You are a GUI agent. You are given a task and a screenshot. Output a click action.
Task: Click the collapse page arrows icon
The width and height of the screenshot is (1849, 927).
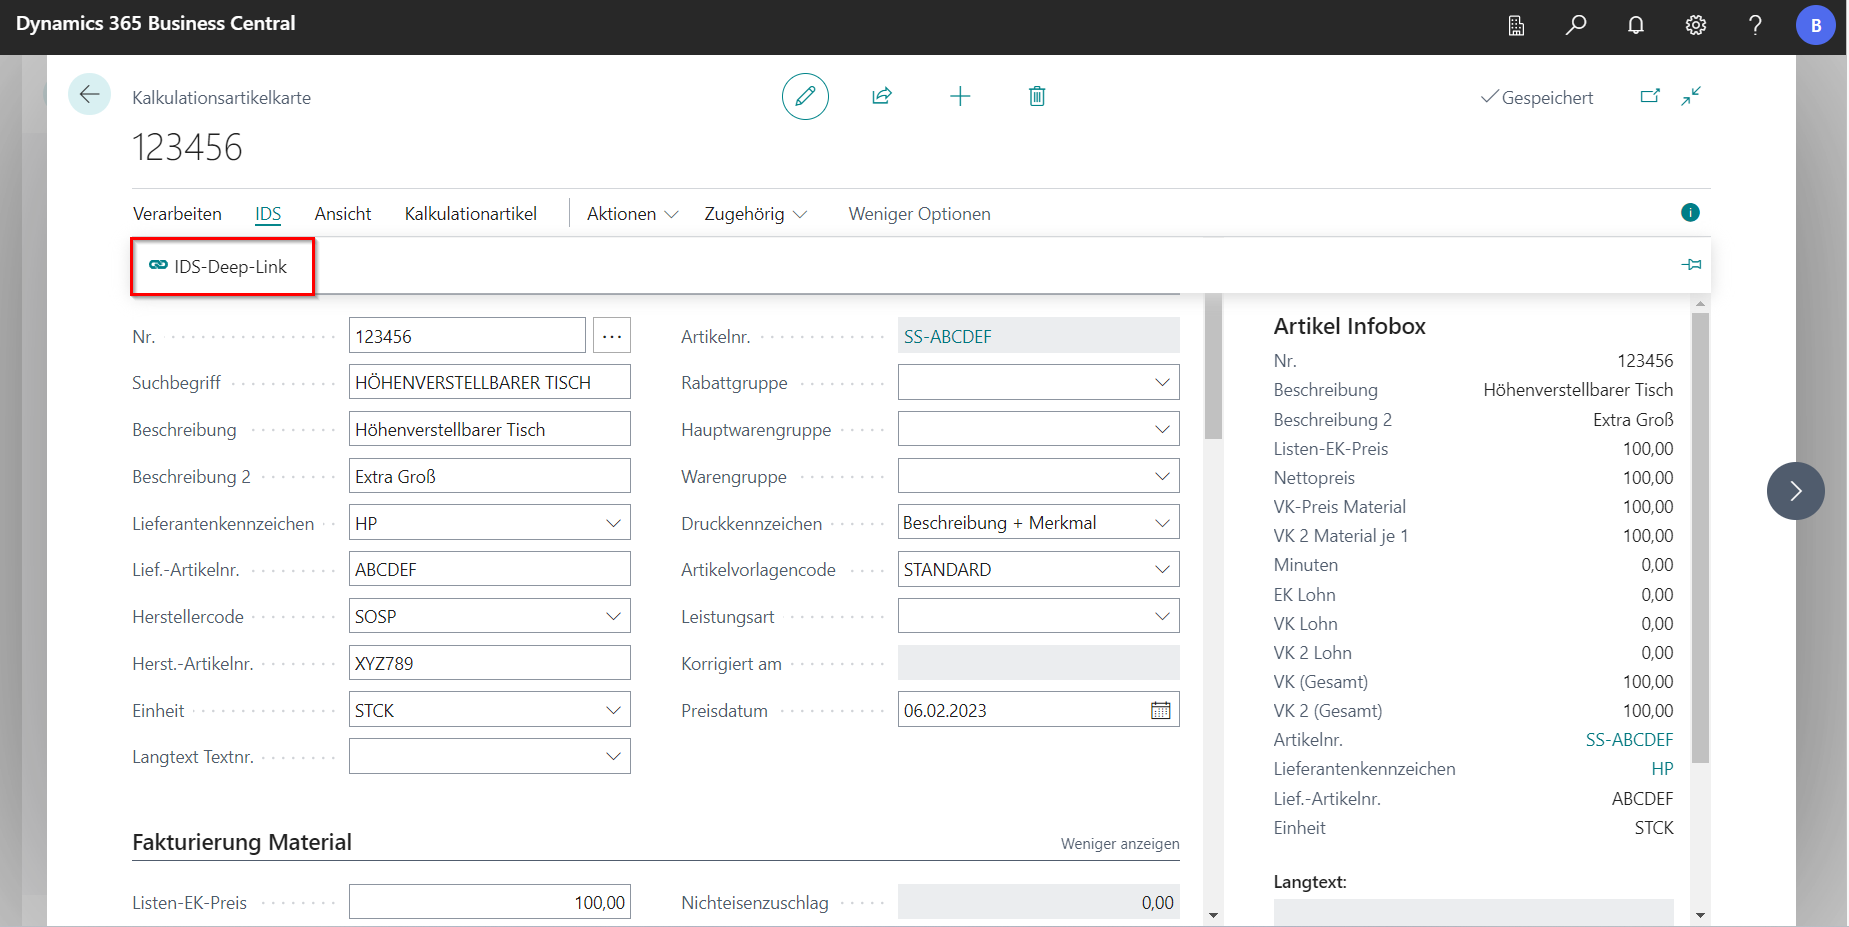pyautogui.click(x=1691, y=96)
